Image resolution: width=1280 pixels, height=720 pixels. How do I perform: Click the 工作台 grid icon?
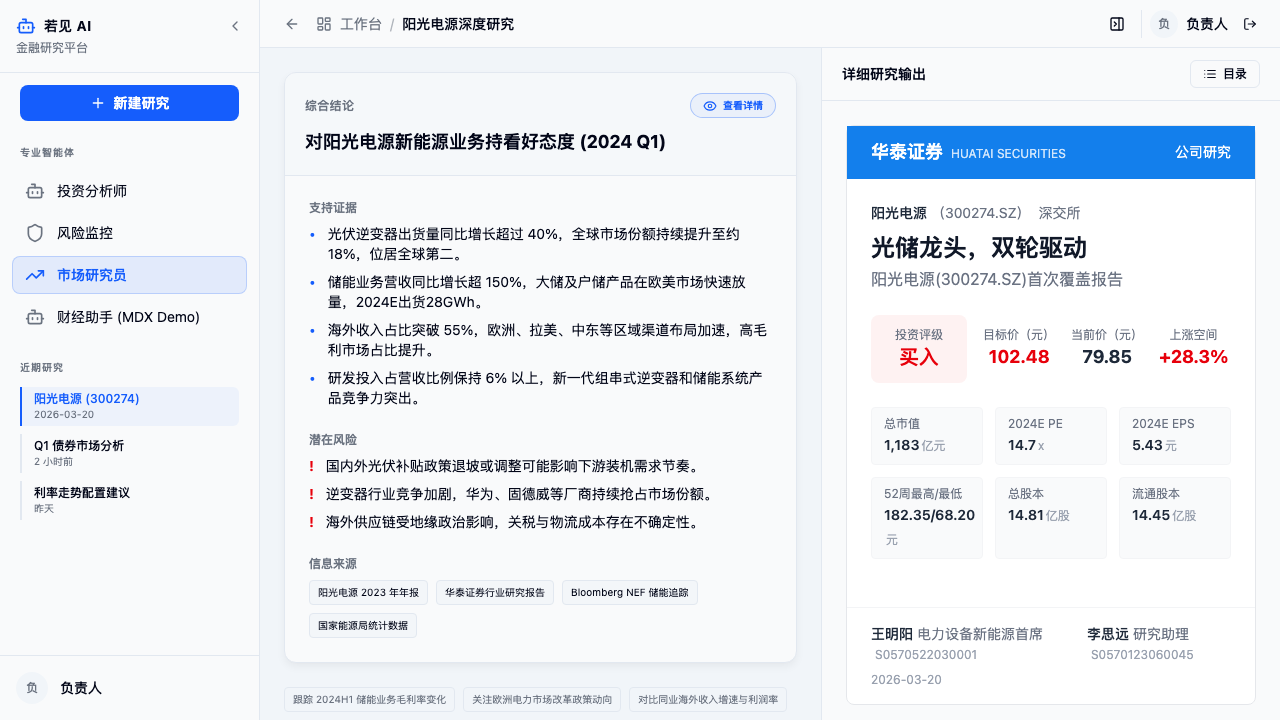tap(324, 24)
